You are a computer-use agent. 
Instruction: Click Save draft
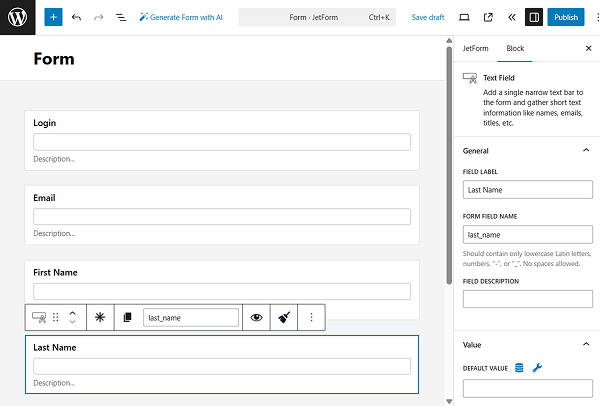(428, 17)
